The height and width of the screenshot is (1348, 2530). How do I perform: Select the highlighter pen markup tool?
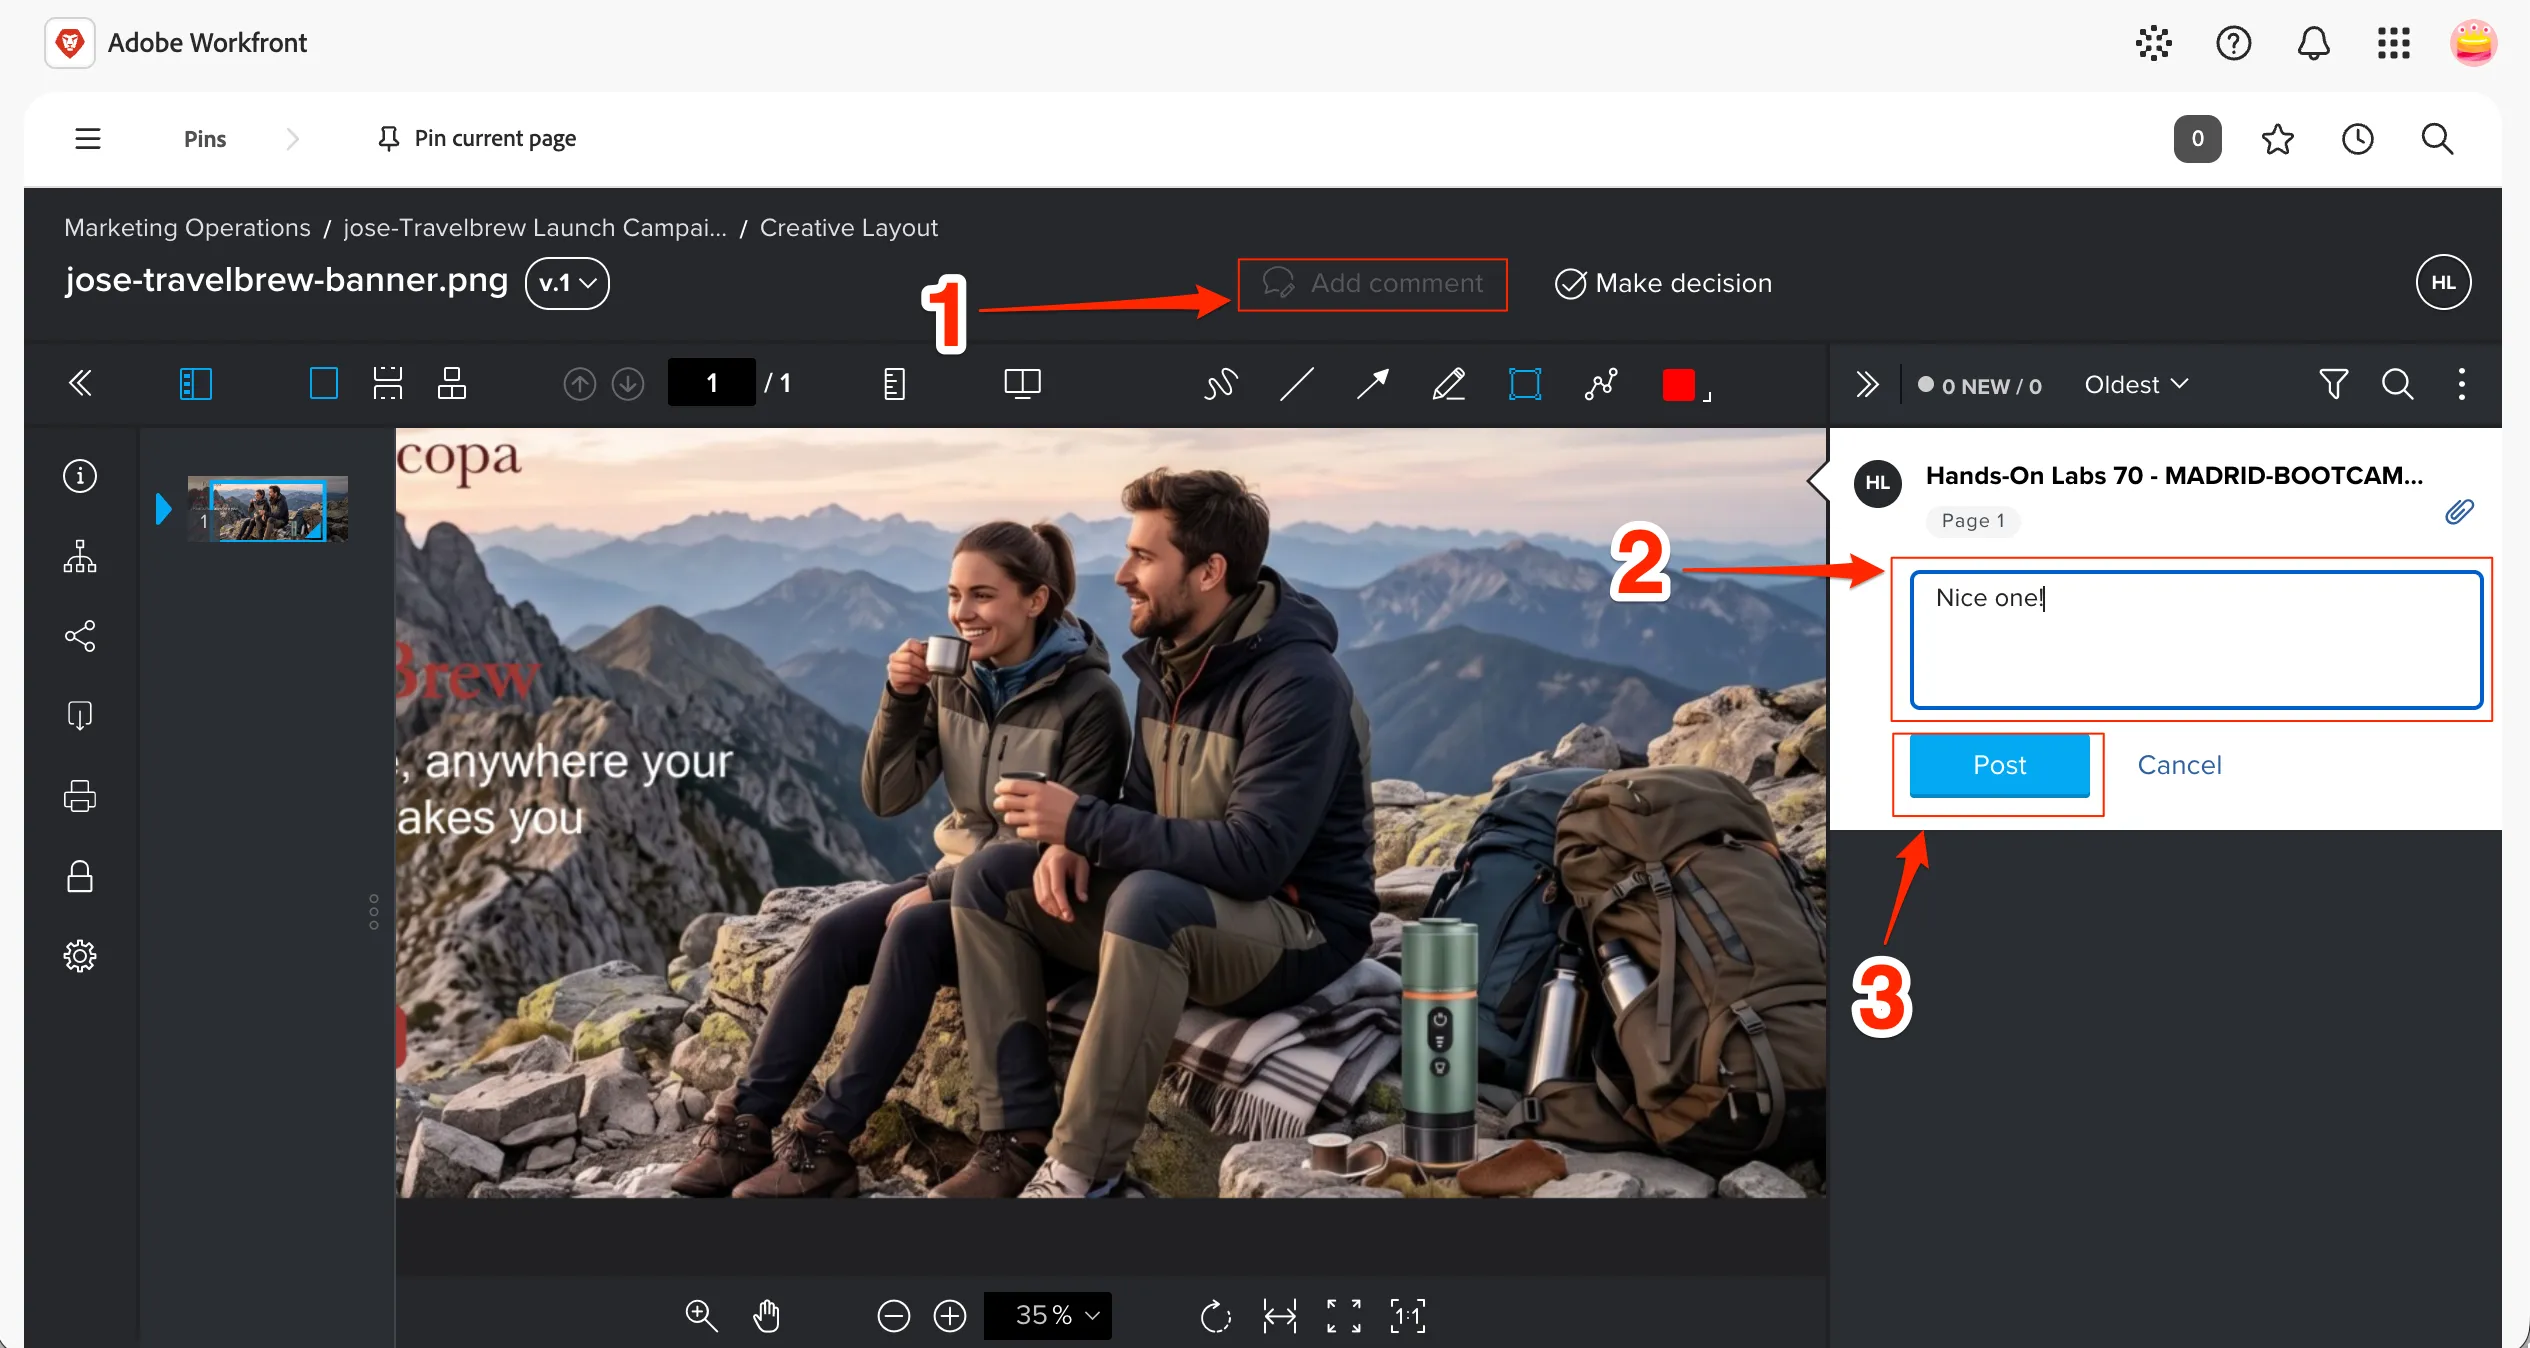pyautogui.click(x=1449, y=385)
